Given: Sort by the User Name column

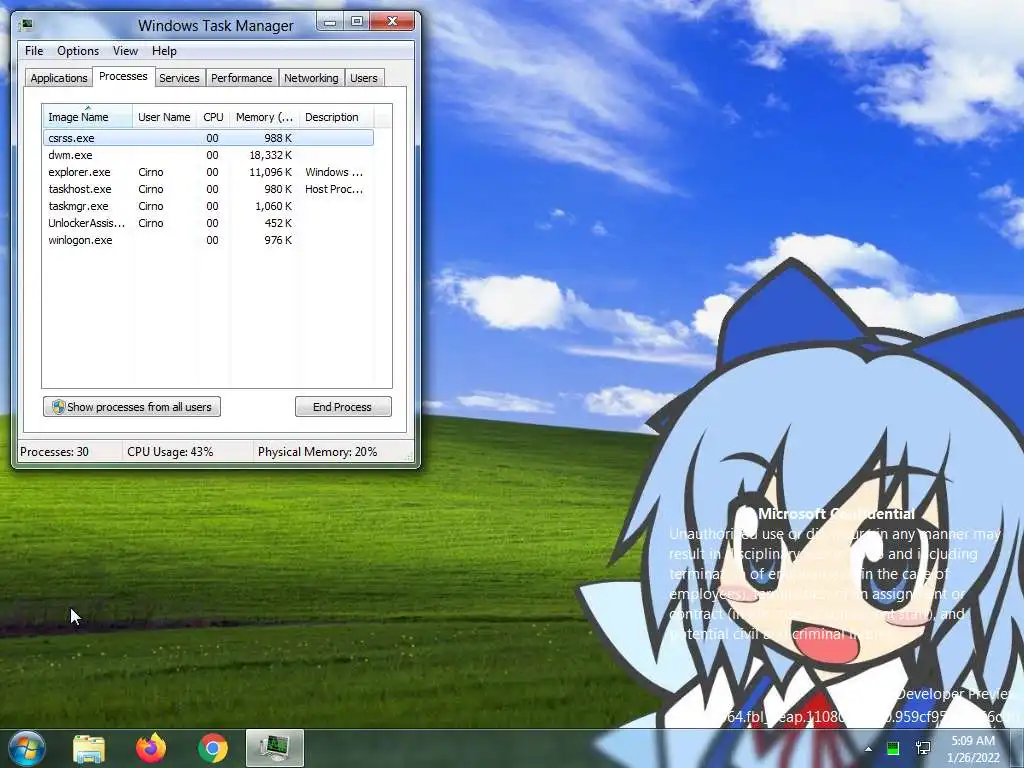Looking at the screenshot, I should coord(165,117).
